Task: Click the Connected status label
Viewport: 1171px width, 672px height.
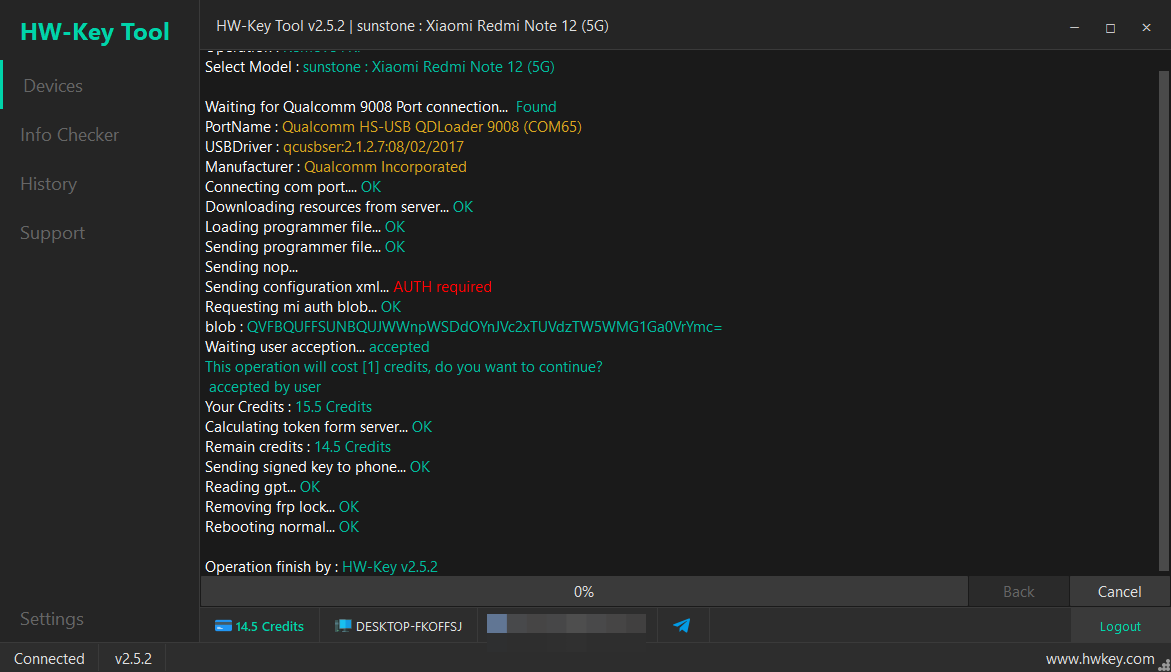Action: pyautogui.click(x=49, y=659)
